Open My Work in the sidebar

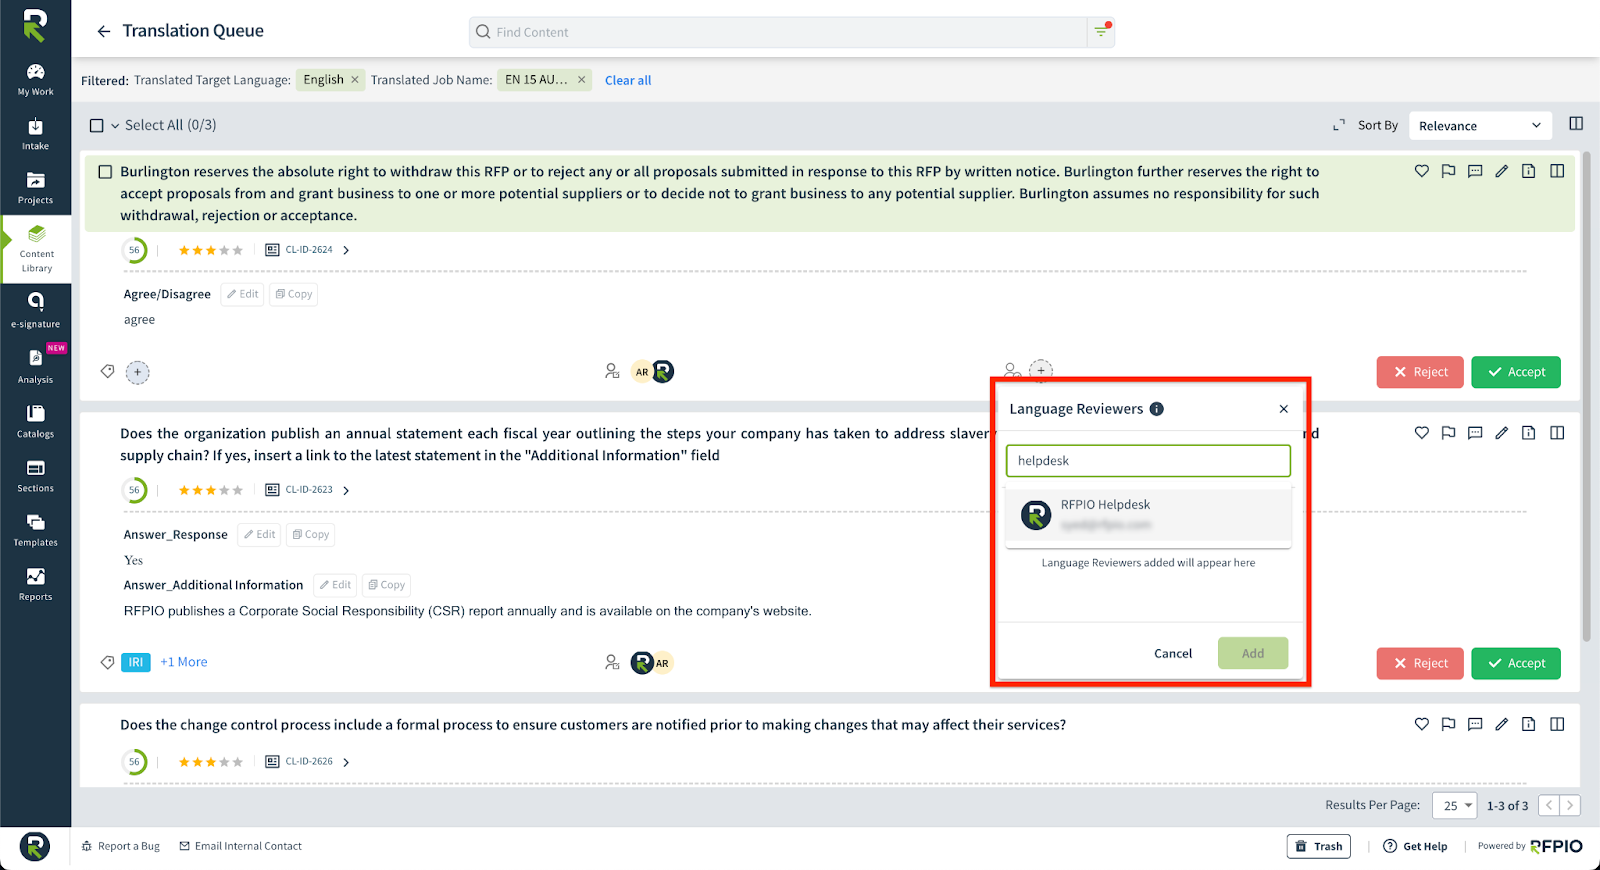(x=36, y=79)
